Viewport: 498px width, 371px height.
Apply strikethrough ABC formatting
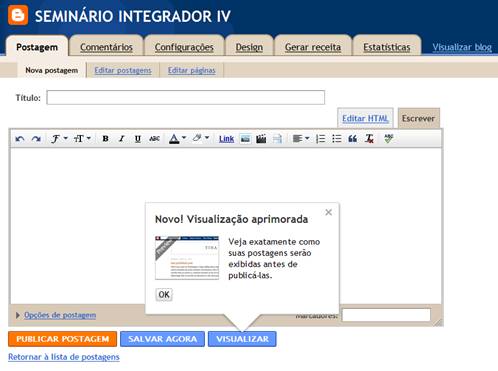[154, 139]
